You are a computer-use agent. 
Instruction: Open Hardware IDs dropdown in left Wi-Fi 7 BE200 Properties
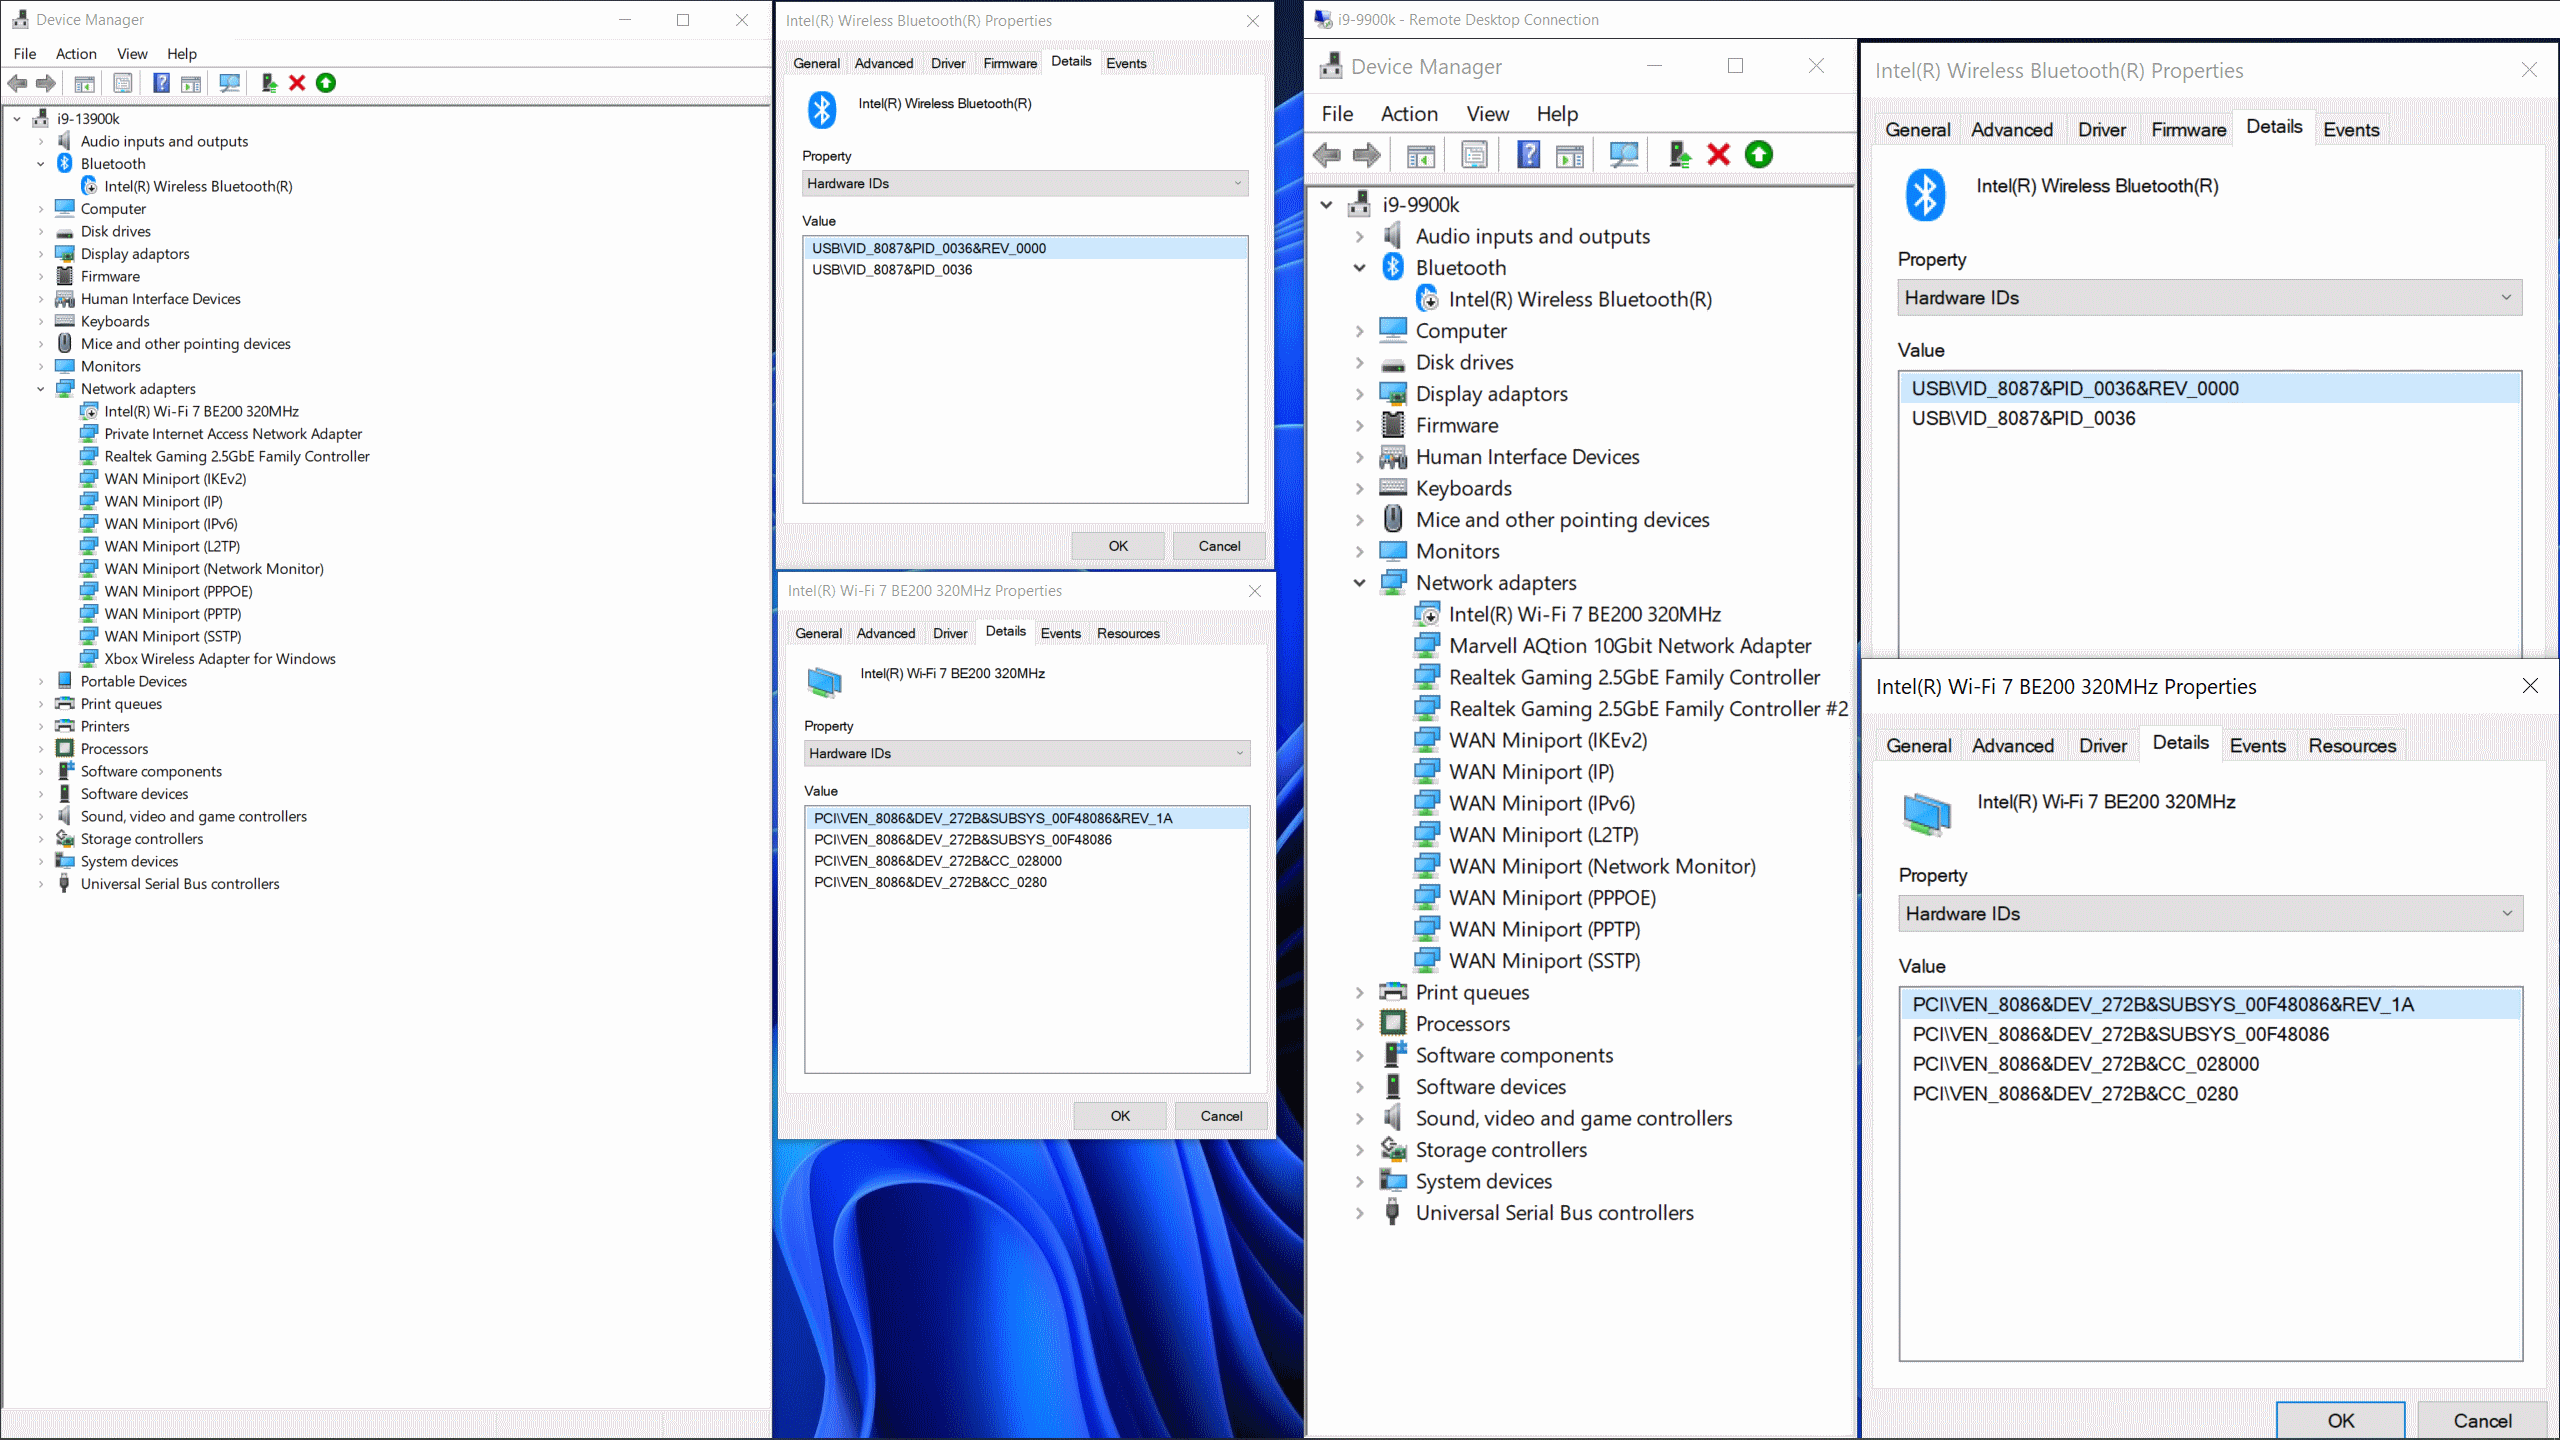click(1027, 753)
